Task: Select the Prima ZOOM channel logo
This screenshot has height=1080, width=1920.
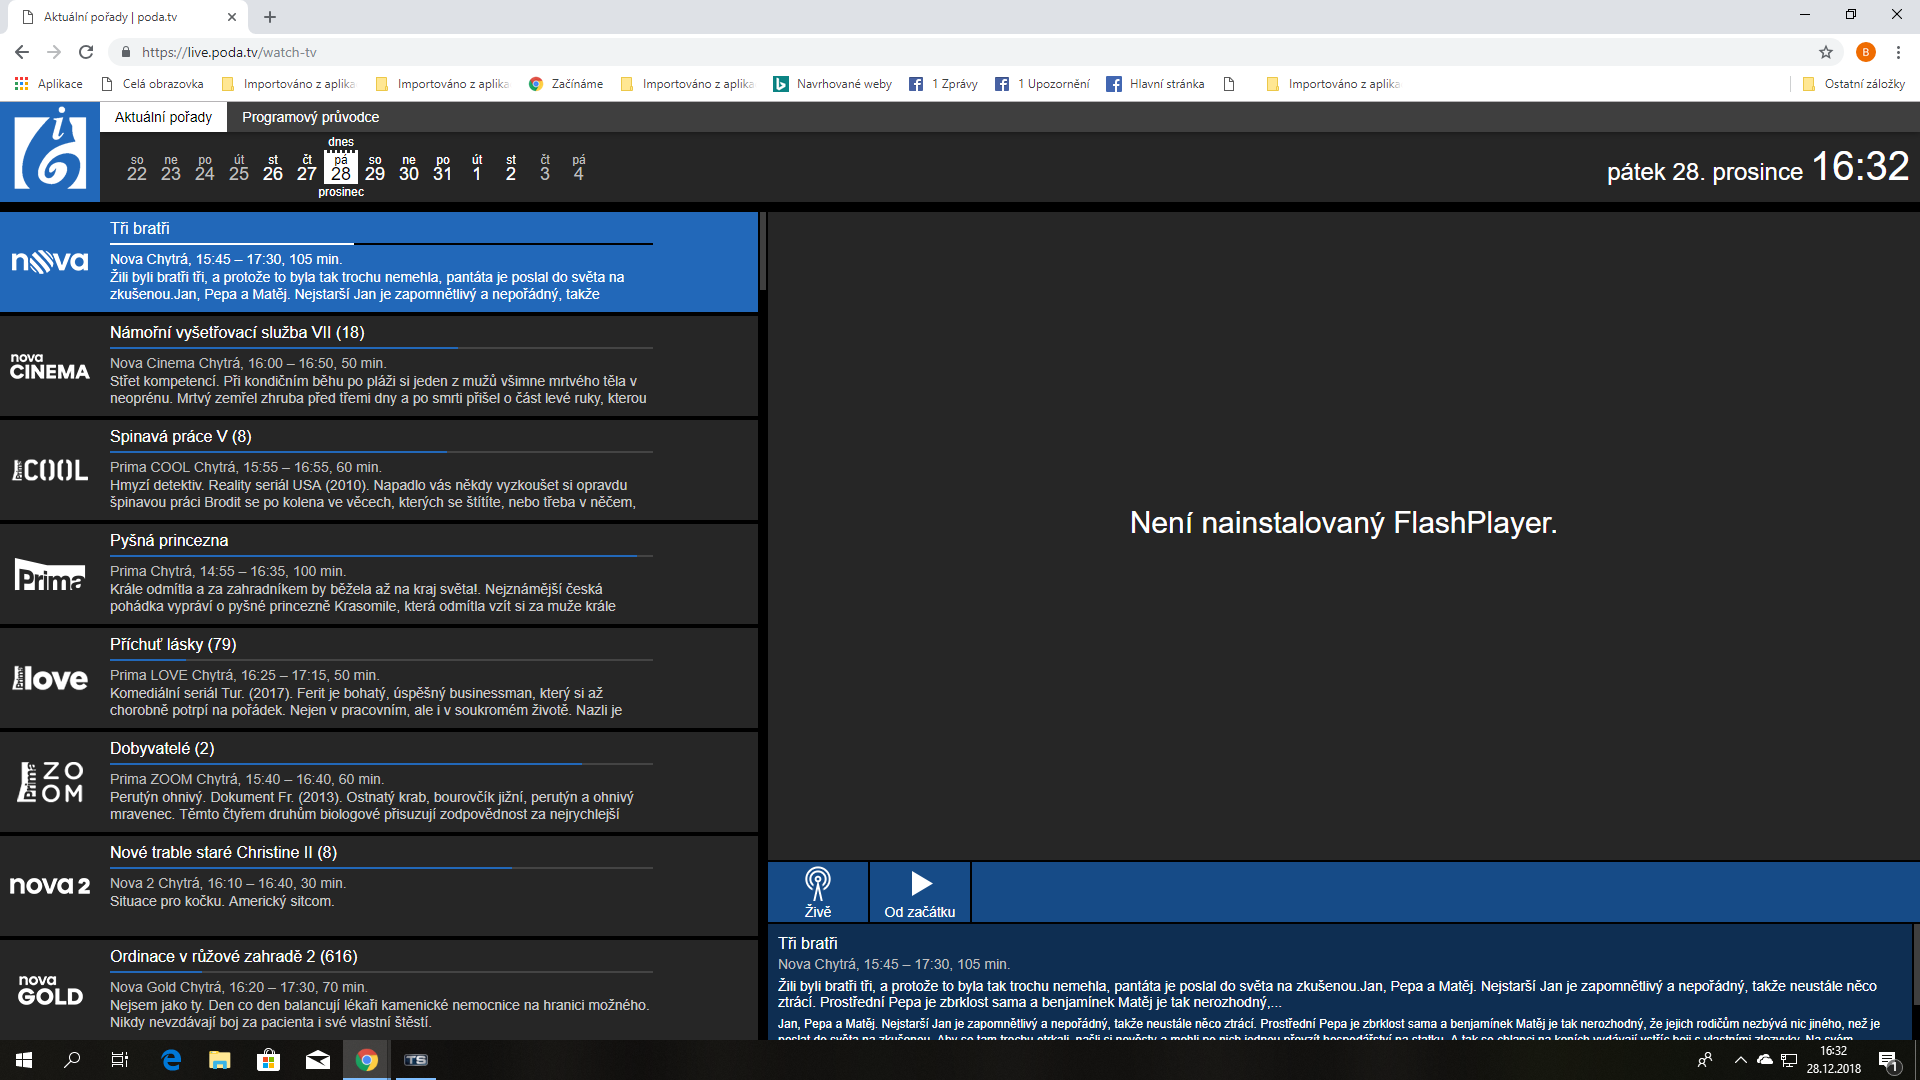Action: [50, 782]
